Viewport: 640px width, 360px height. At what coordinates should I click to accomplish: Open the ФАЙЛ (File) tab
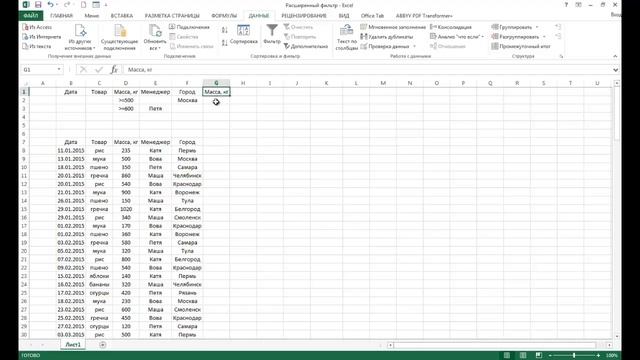(x=31, y=16)
